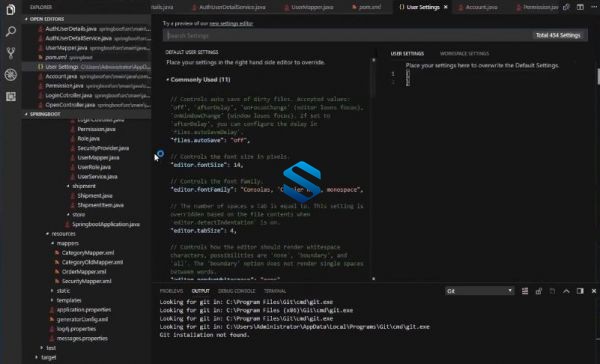600x364 pixels.
Task: Collapse the shipment folder
Action: (83, 186)
